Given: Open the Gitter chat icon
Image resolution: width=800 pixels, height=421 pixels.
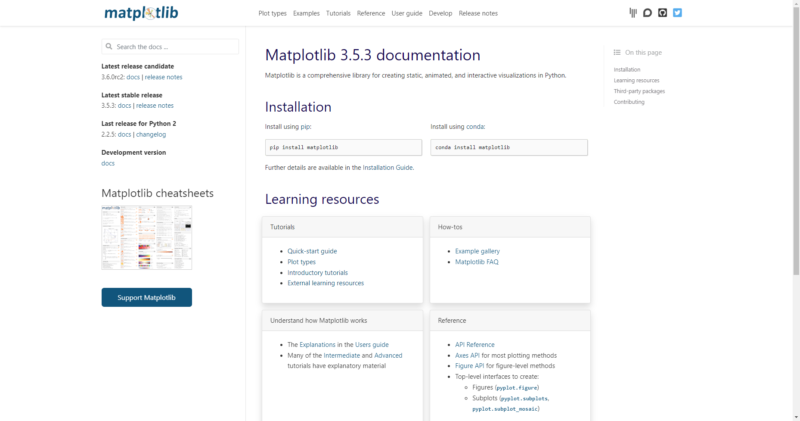Looking at the screenshot, I should click(633, 13).
